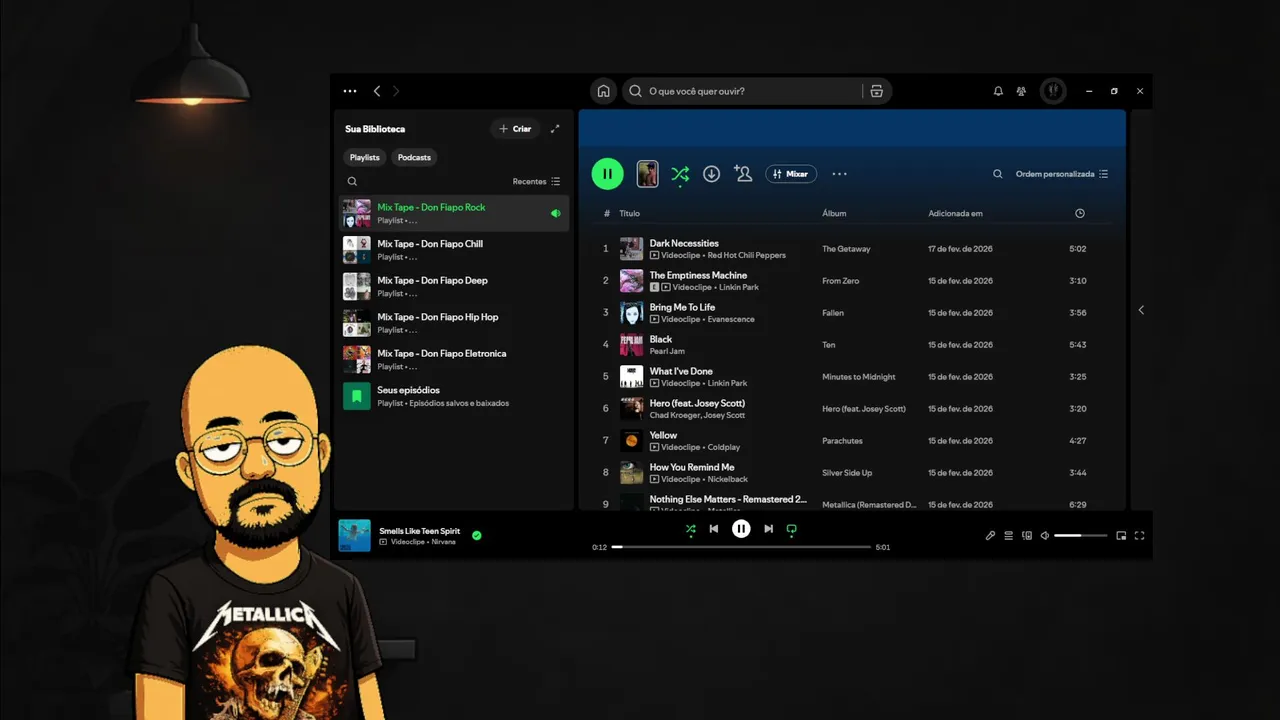Search within the playlist tracks

[997, 174]
